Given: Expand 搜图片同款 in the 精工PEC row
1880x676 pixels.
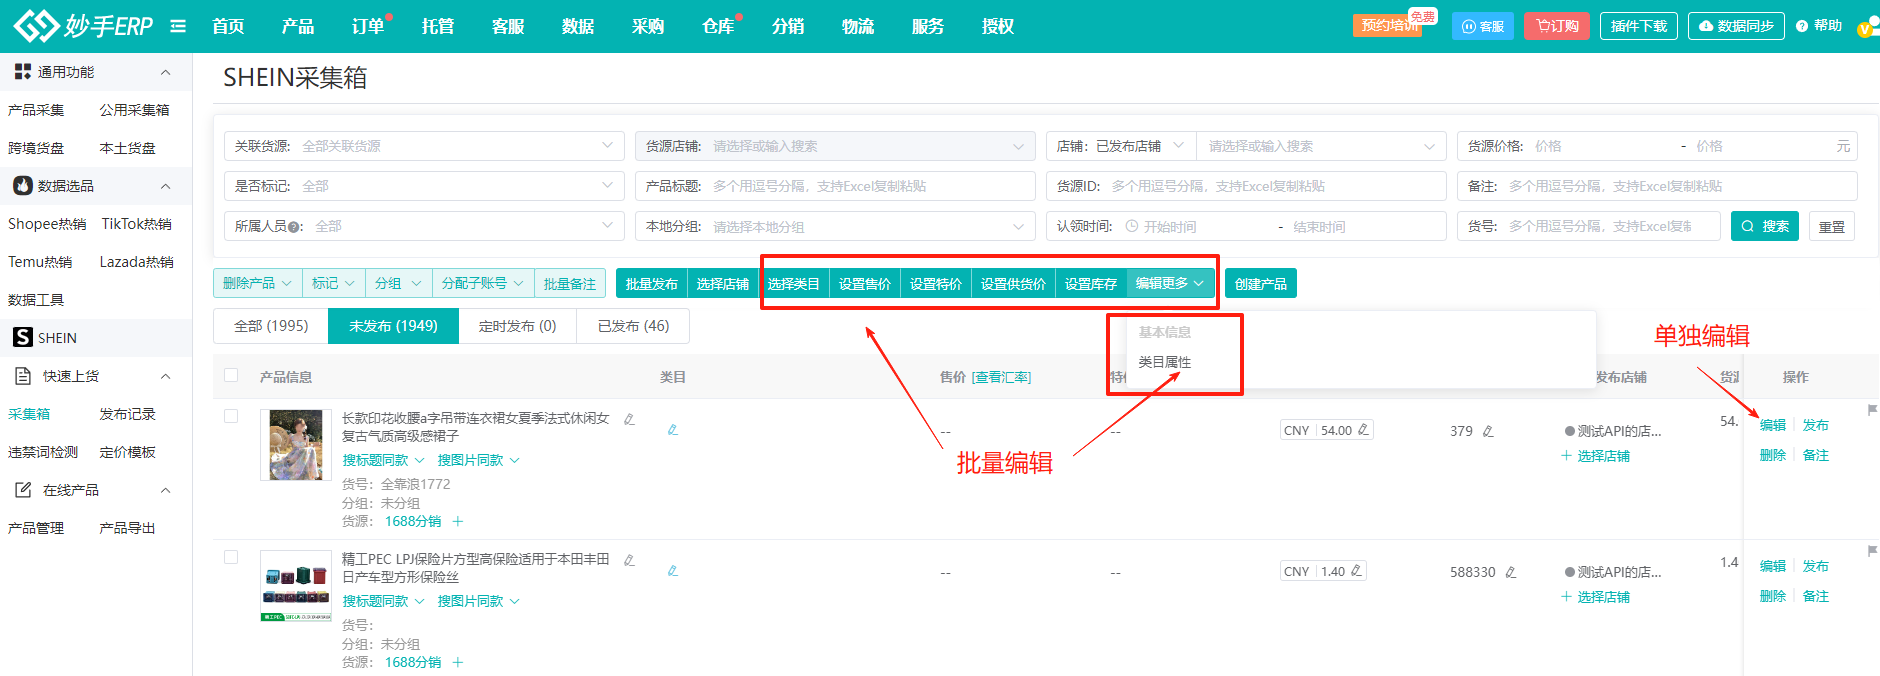Looking at the screenshot, I should pos(479,601).
